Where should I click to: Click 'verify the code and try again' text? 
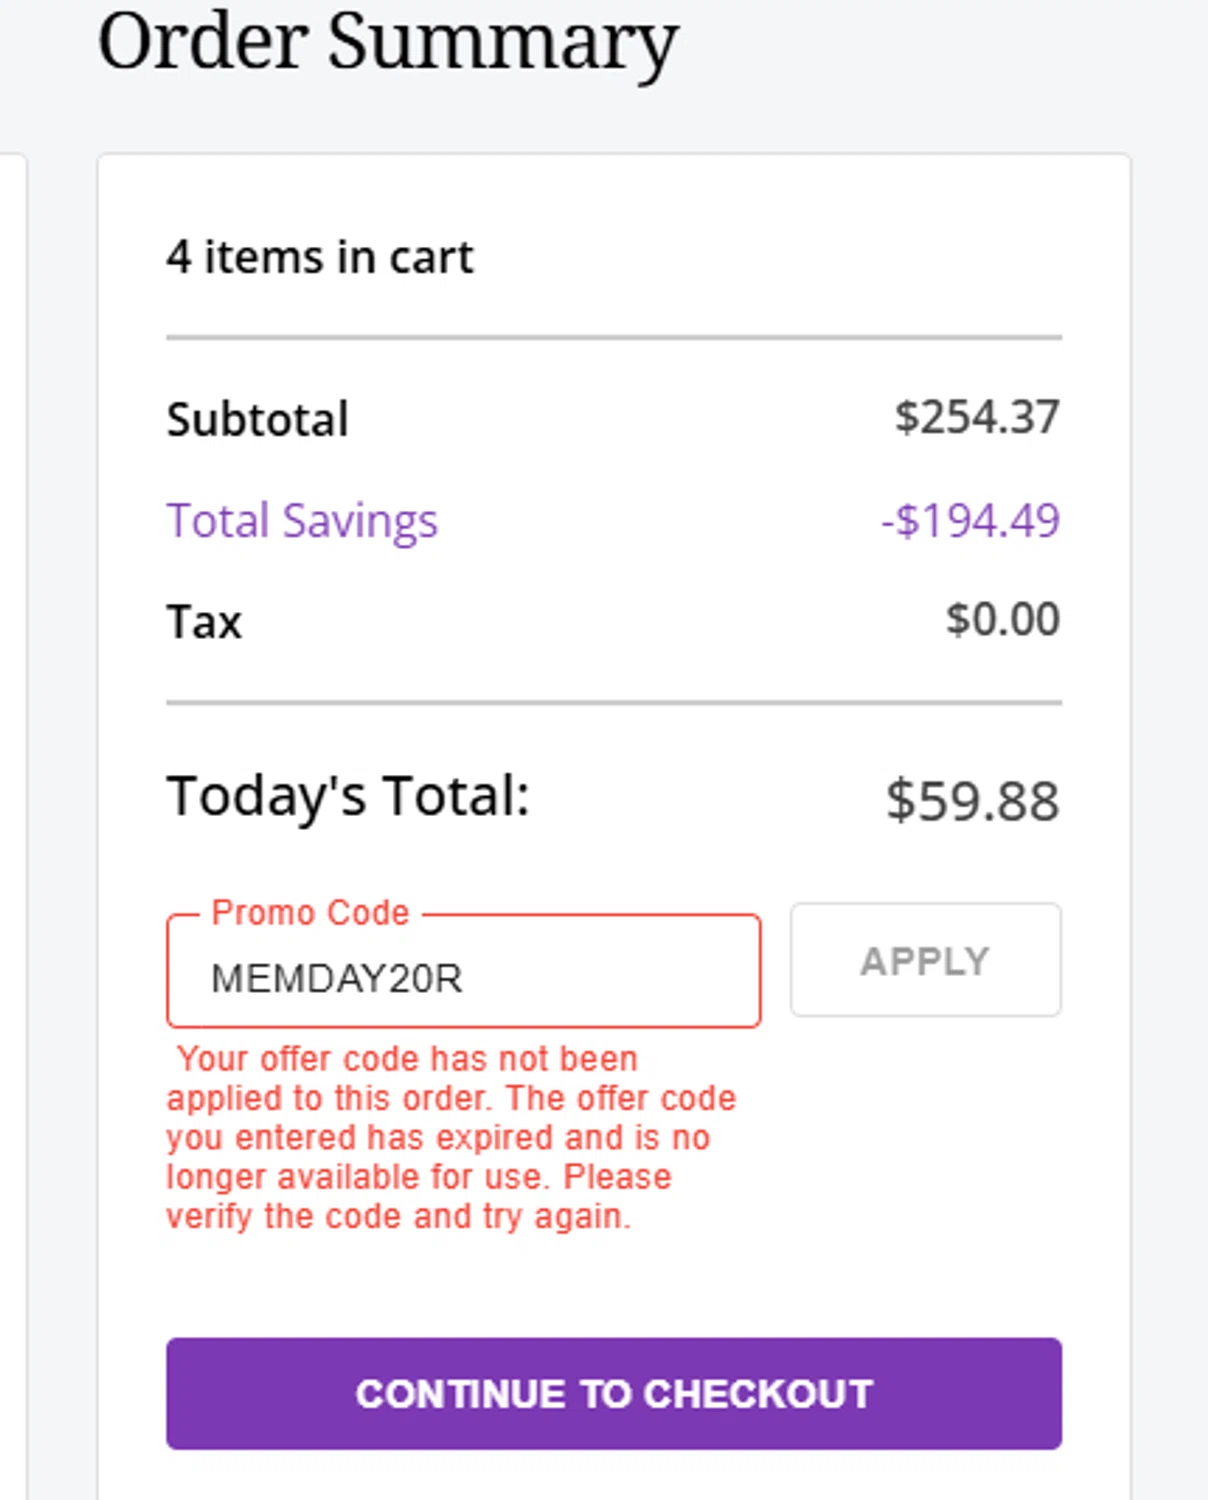[x=398, y=1217]
